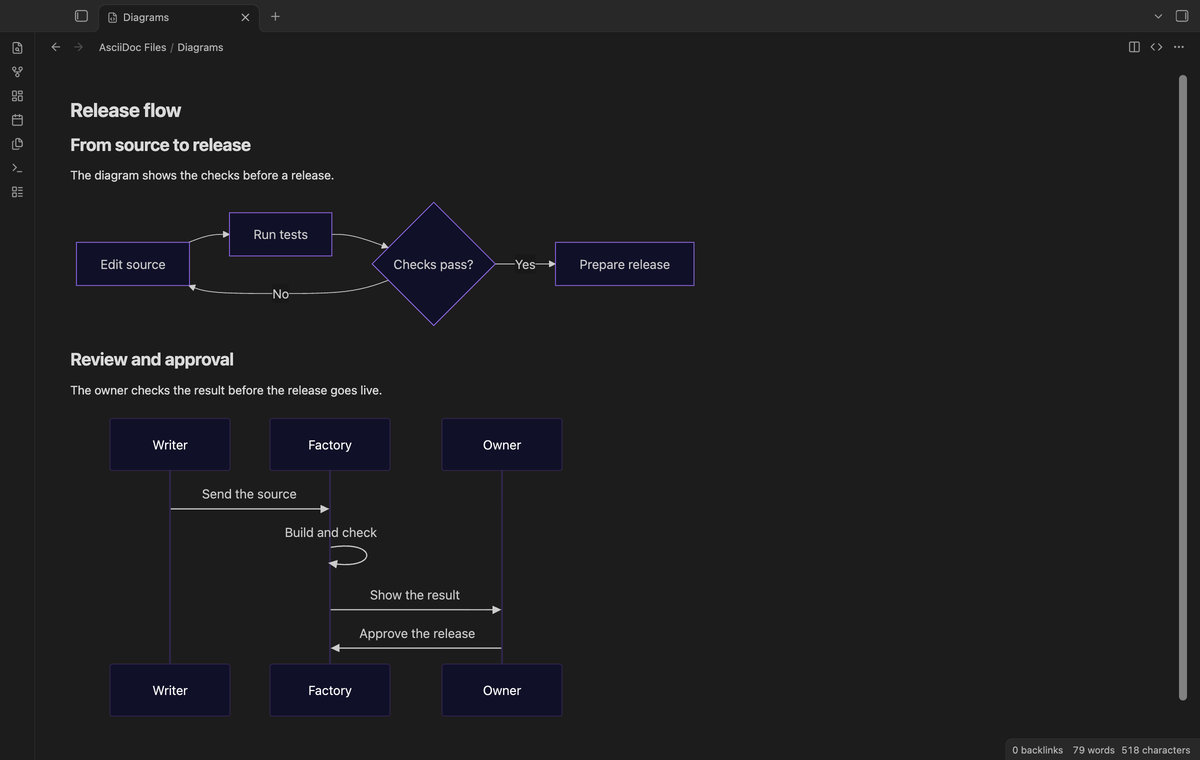The height and width of the screenshot is (760, 1200).
Task: Click the 79 words status count
Action: tap(1093, 750)
